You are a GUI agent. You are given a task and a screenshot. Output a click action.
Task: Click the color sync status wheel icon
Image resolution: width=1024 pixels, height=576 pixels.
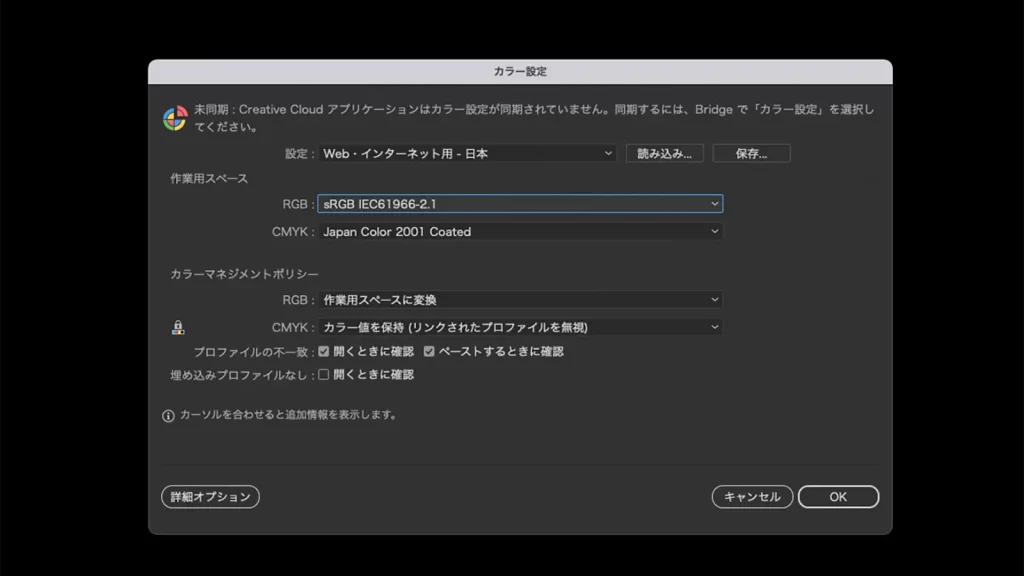click(x=175, y=118)
